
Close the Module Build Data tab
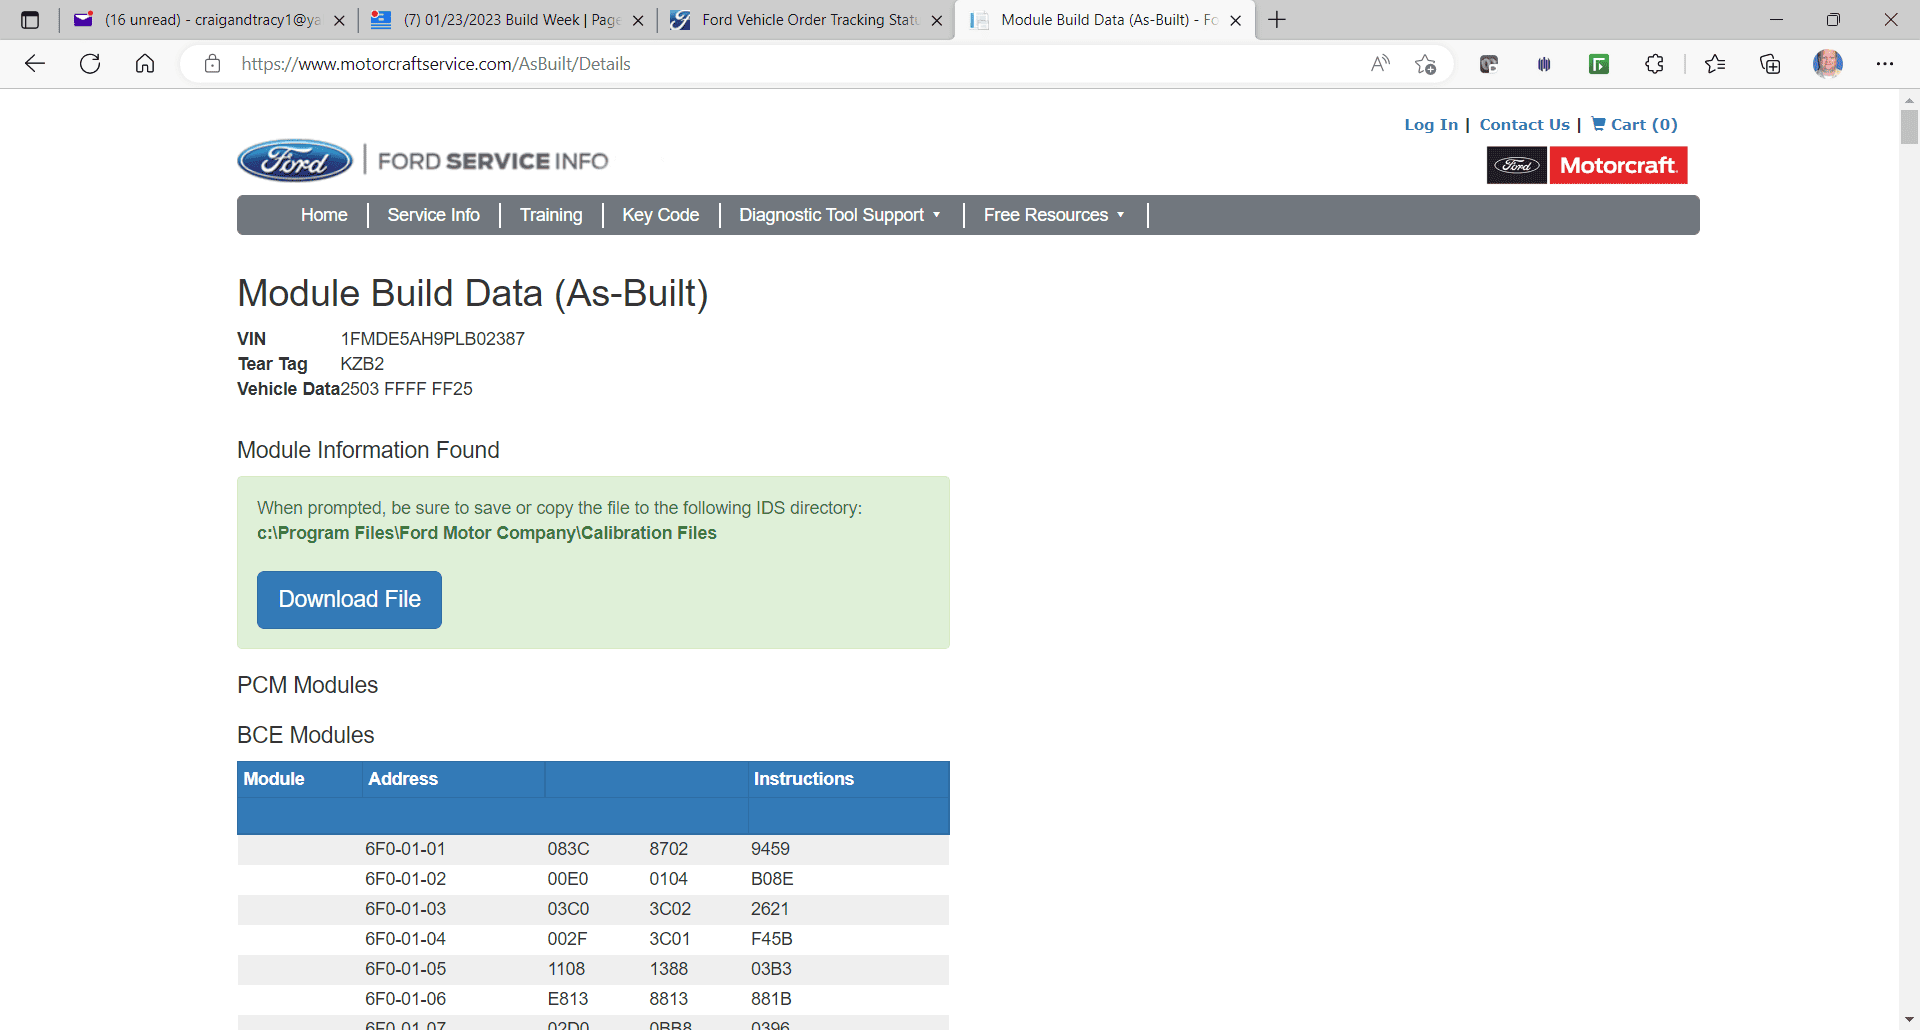point(1235,20)
